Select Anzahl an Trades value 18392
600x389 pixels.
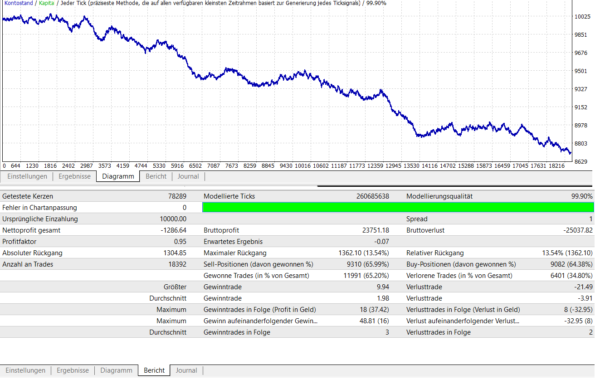pyautogui.click(x=178, y=264)
